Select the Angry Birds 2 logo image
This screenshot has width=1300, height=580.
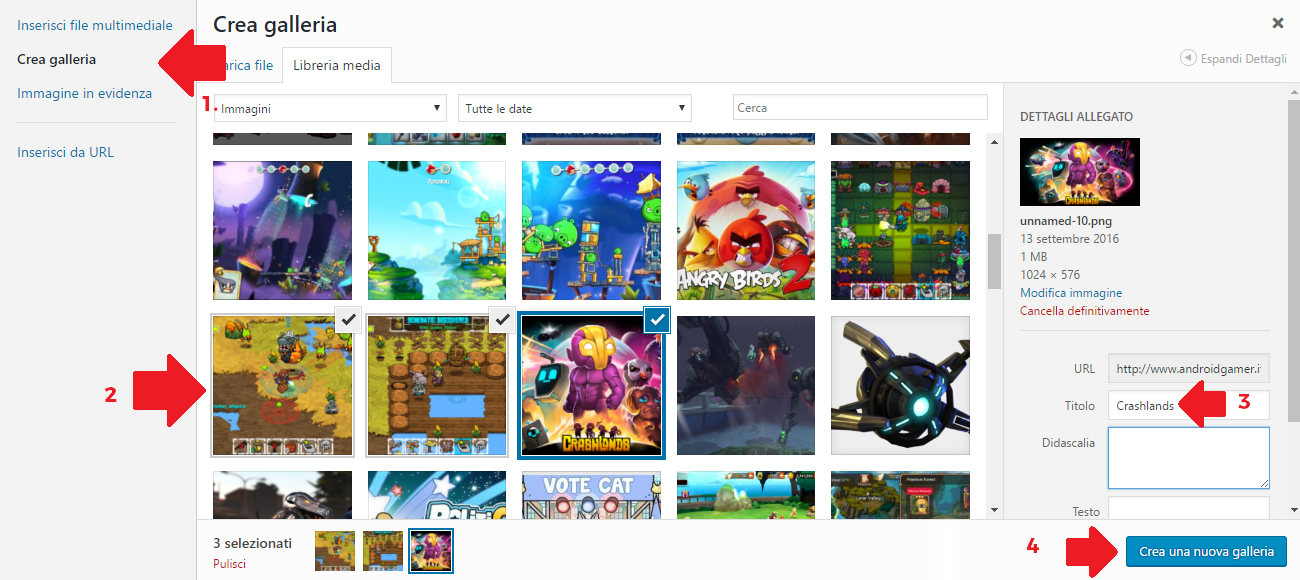point(746,231)
